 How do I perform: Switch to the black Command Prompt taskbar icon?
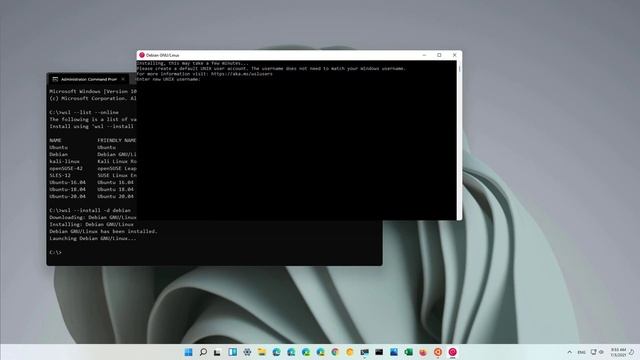[379, 352]
